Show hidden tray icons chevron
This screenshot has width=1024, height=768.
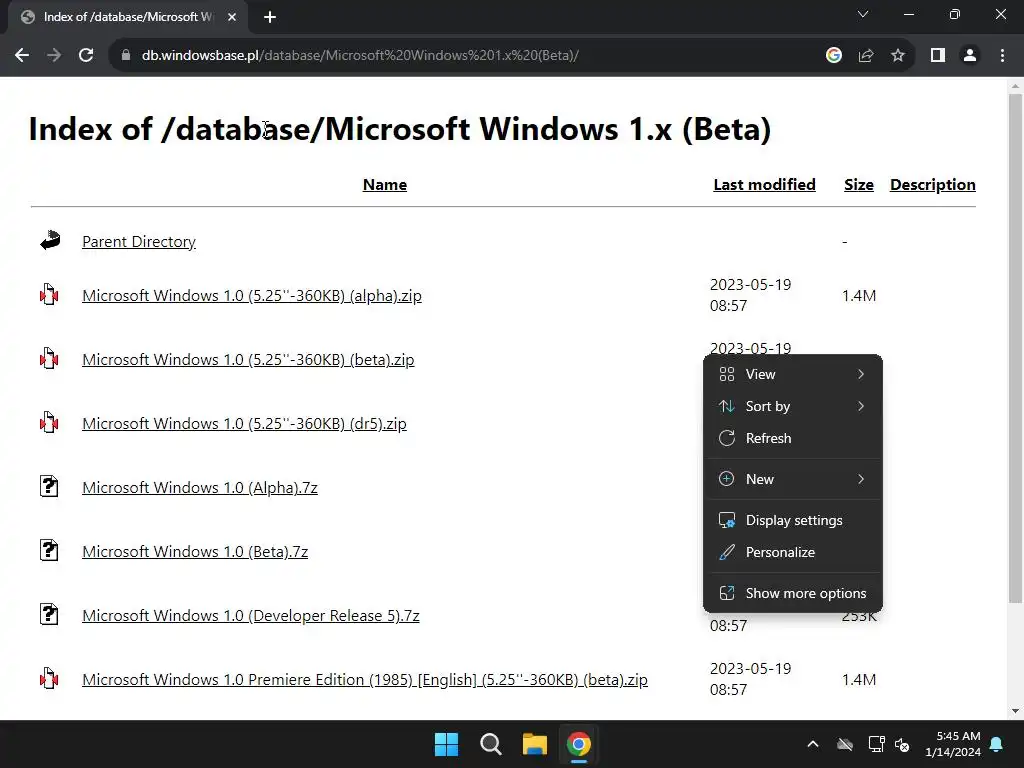(813, 744)
